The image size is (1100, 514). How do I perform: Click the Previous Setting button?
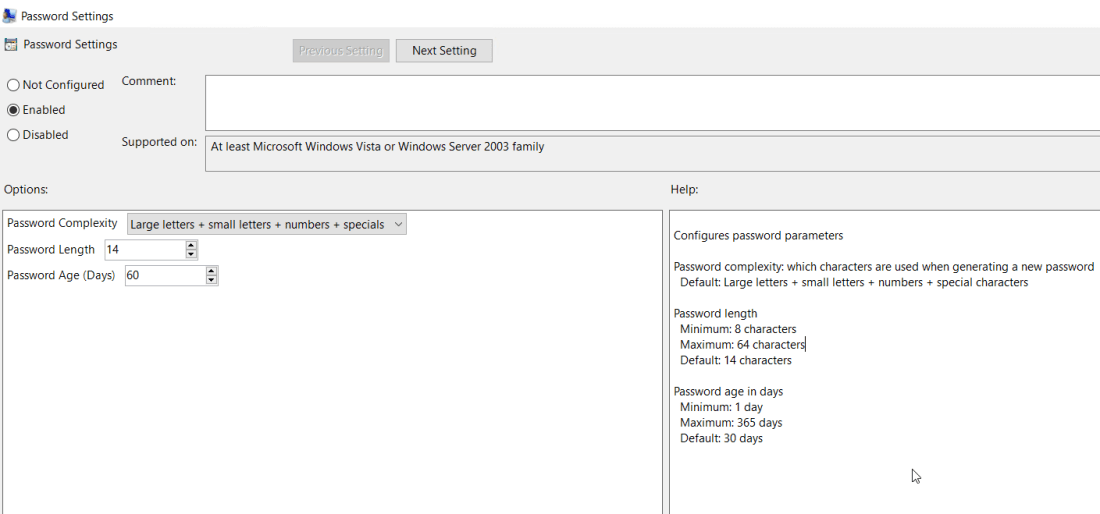(x=341, y=50)
